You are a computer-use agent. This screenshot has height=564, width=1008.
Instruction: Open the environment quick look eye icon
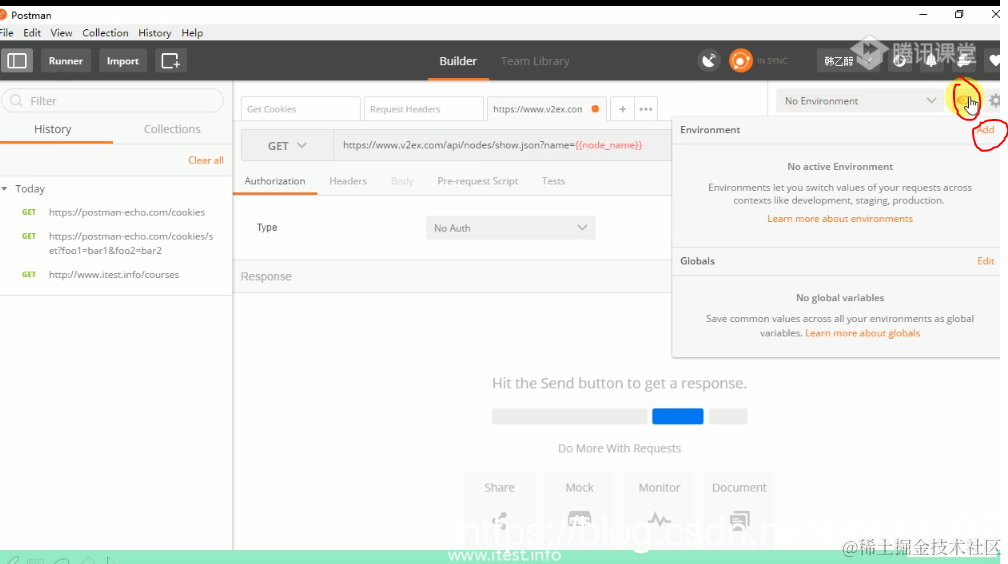(964, 101)
